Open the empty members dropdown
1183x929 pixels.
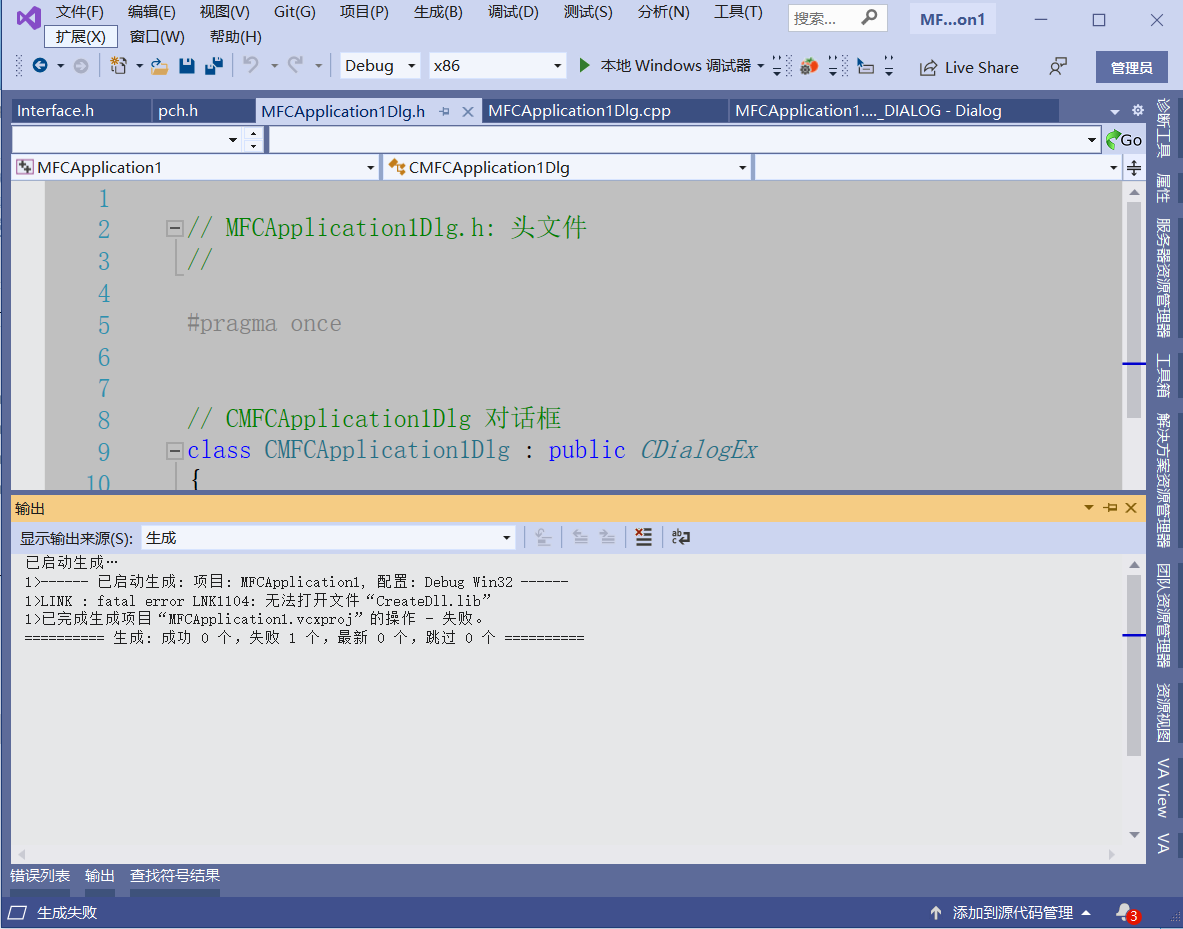tap(938, 168)
